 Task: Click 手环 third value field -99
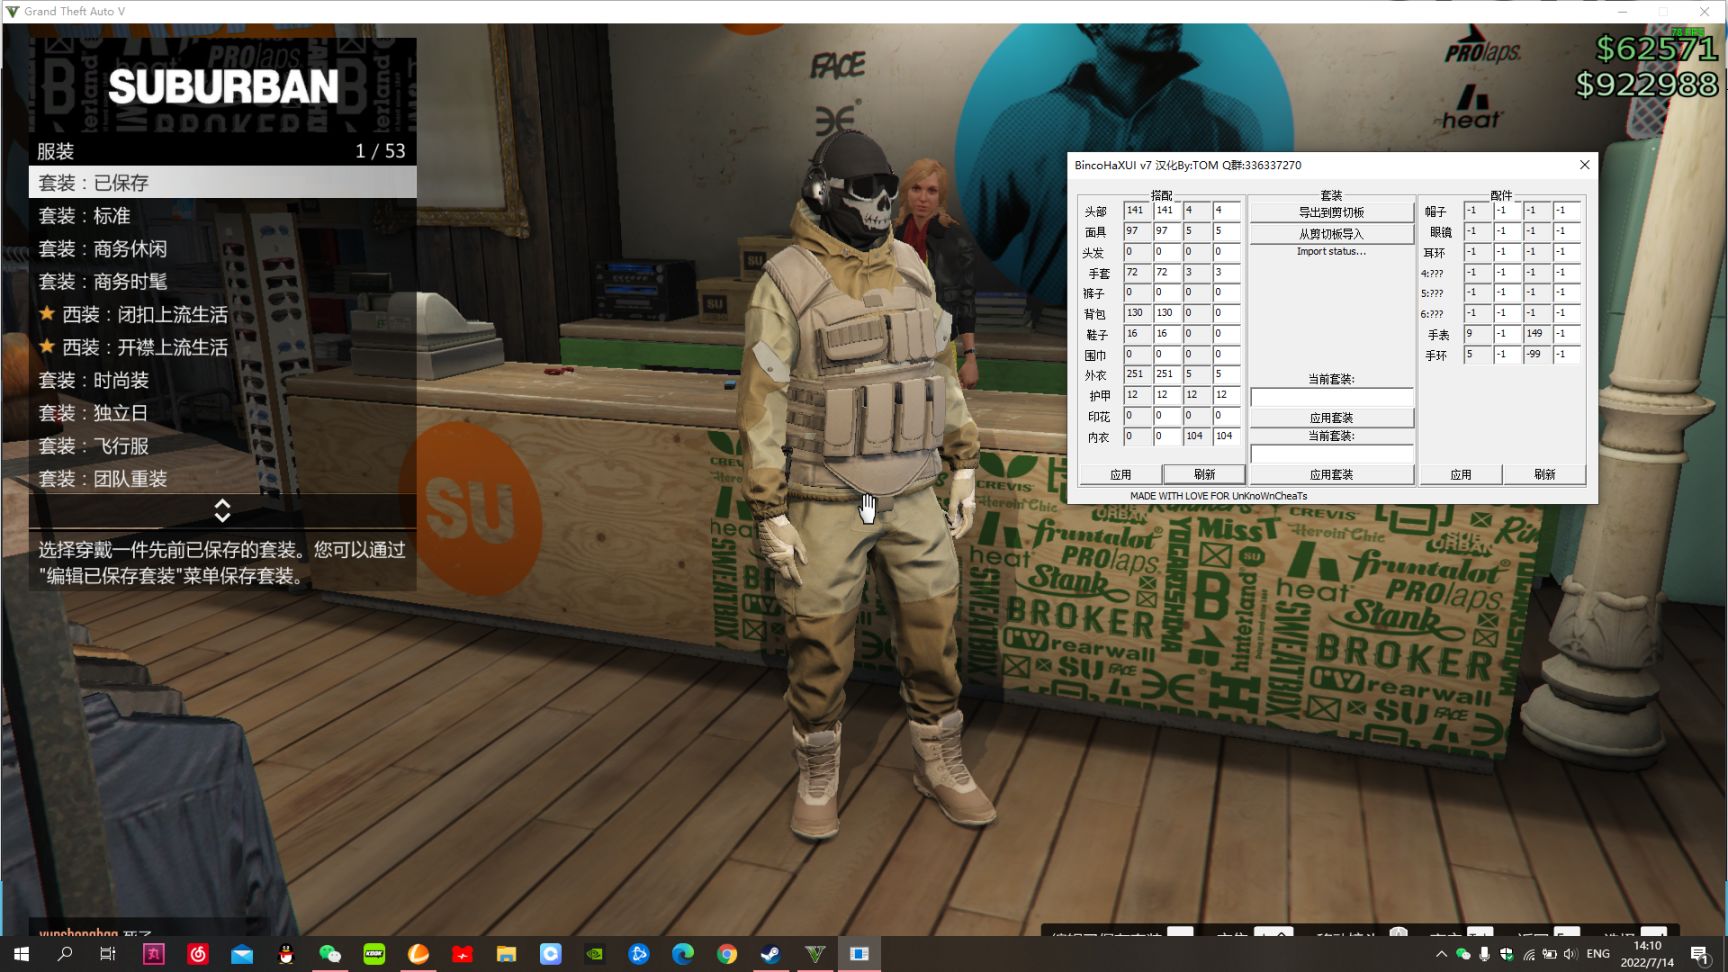pyautogui.click(x=1536, y=355)
